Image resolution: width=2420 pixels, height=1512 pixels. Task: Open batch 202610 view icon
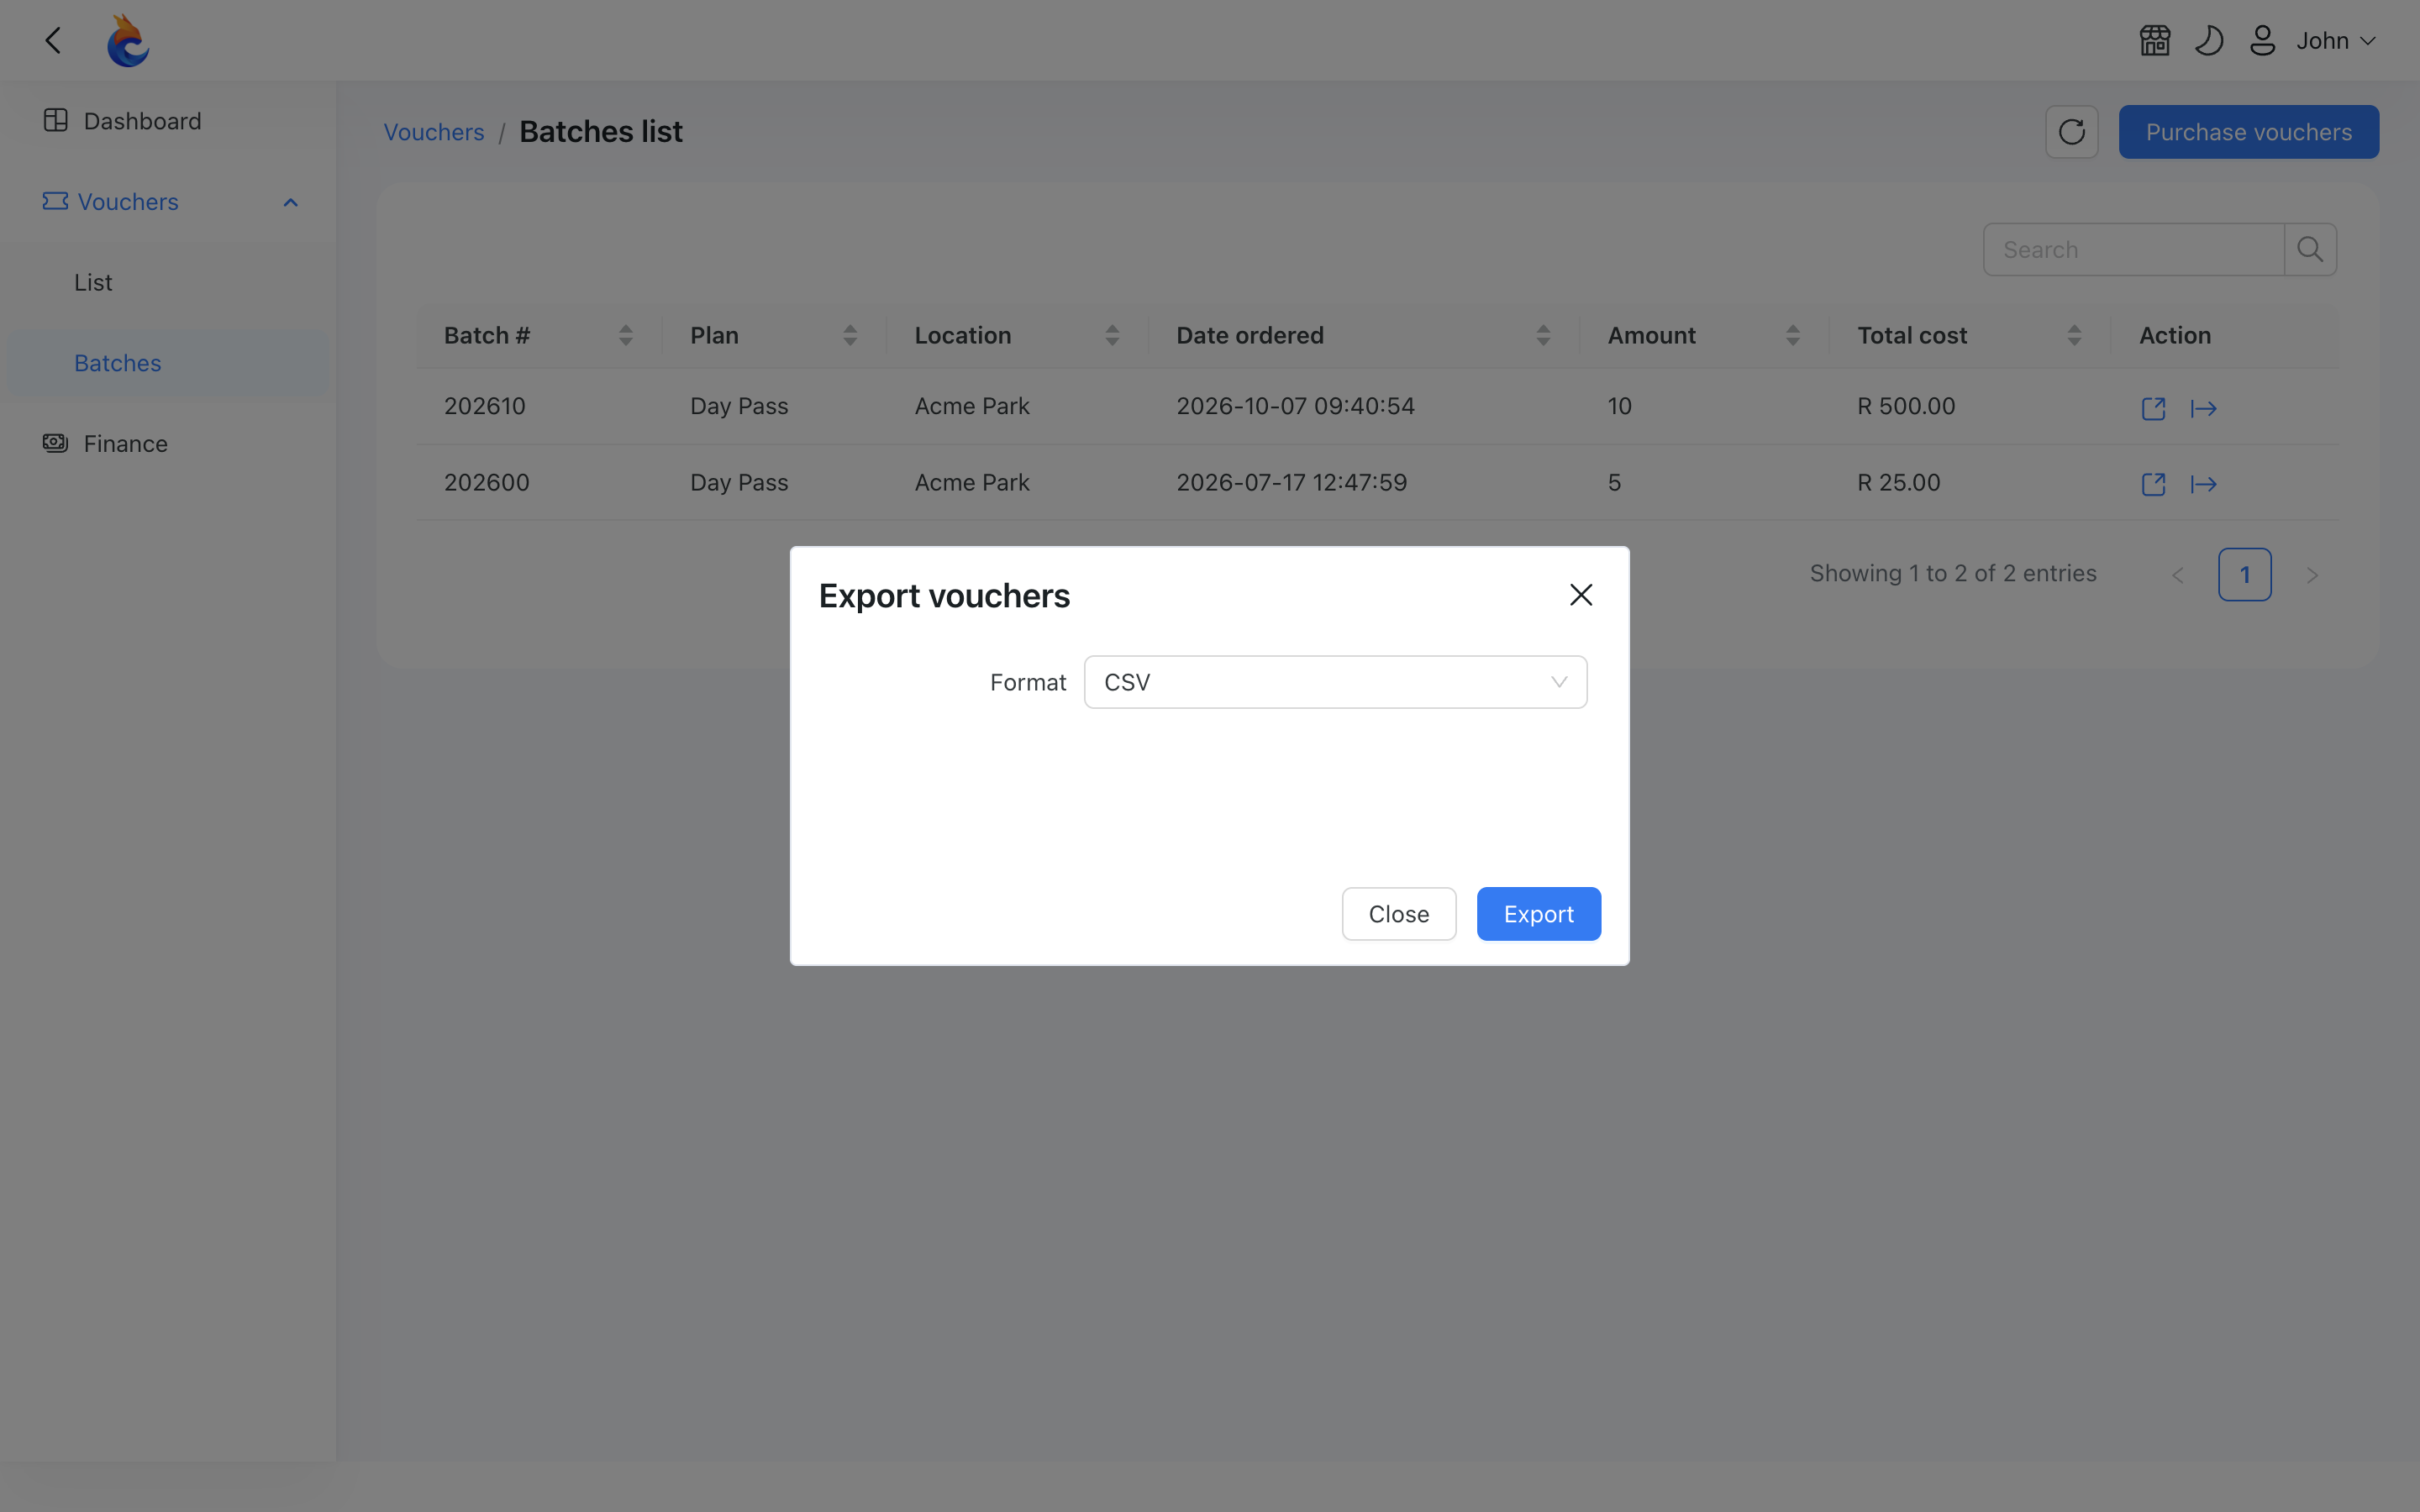point(2154,408)
